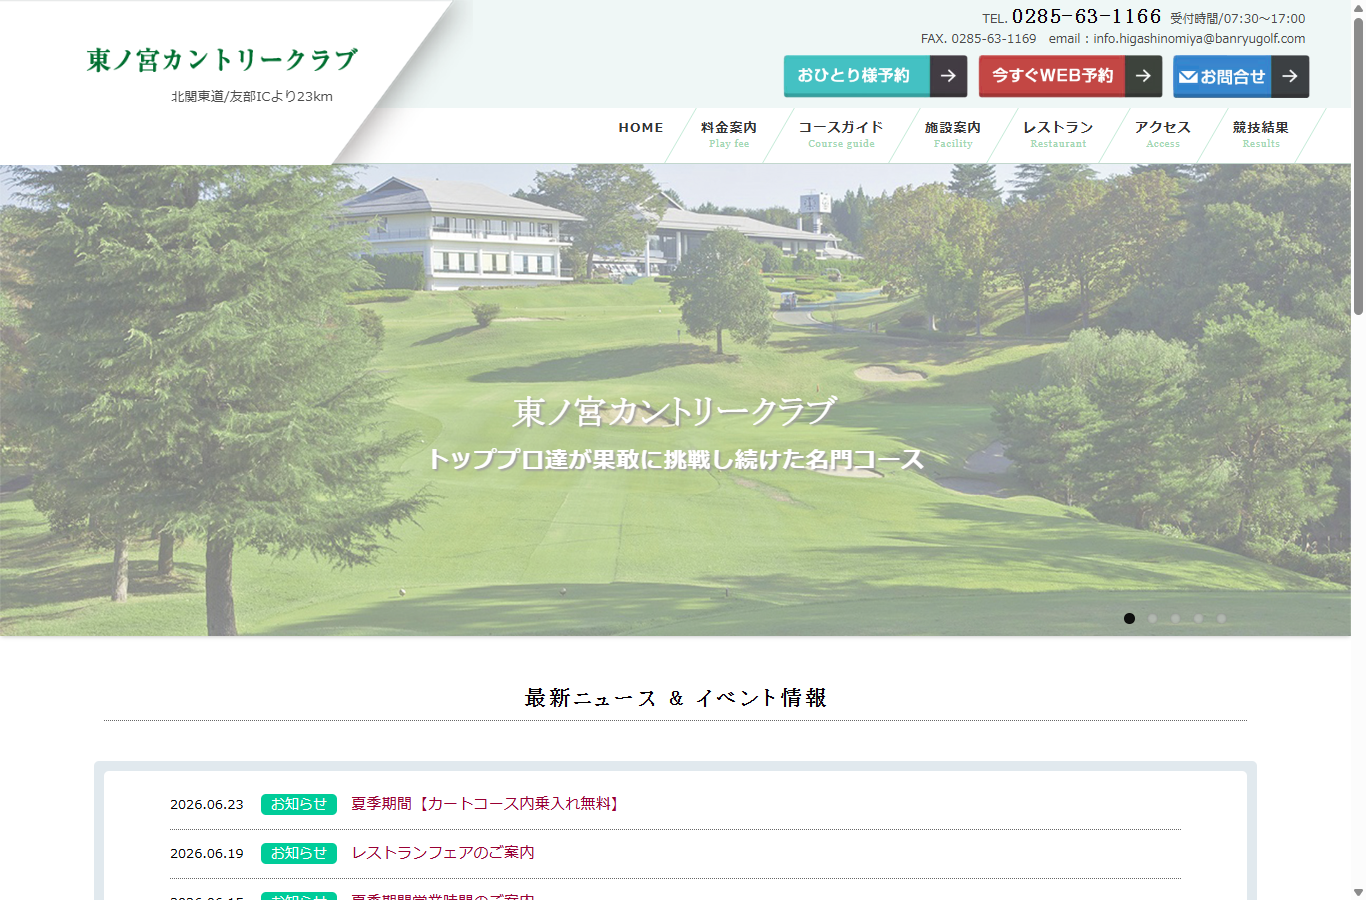
Task: Switch to the second carousel slide dot
Action: click(x=1152, y=618)
